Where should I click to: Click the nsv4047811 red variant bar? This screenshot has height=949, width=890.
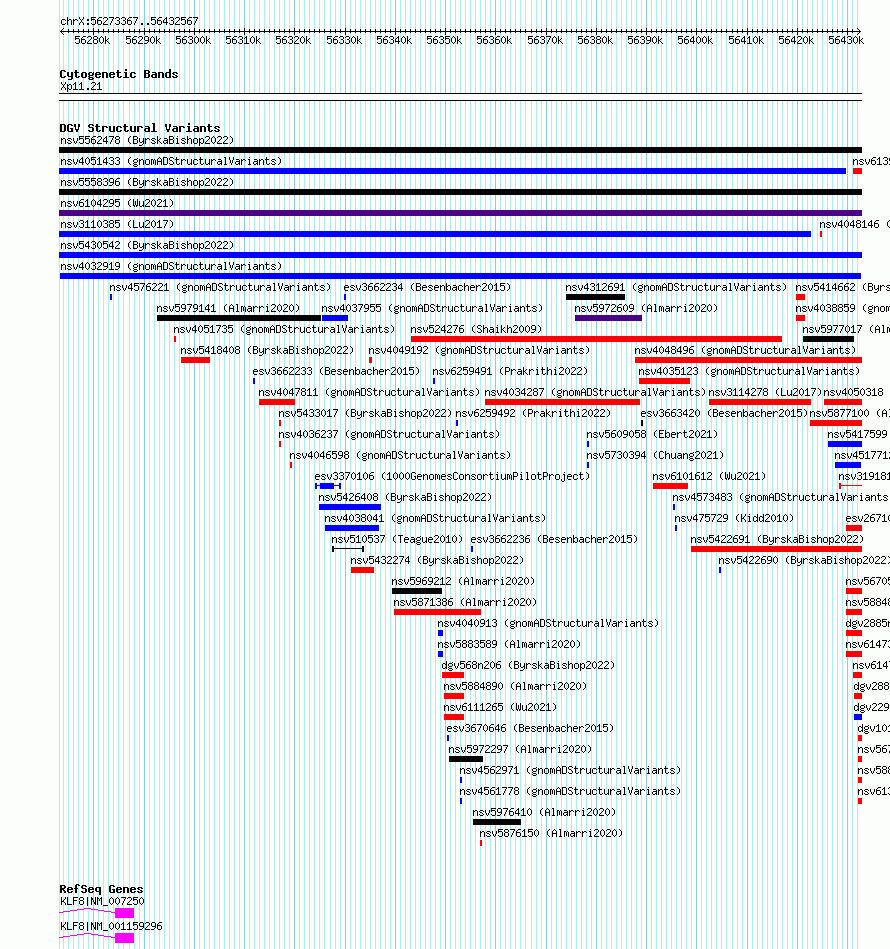point(277,402)
